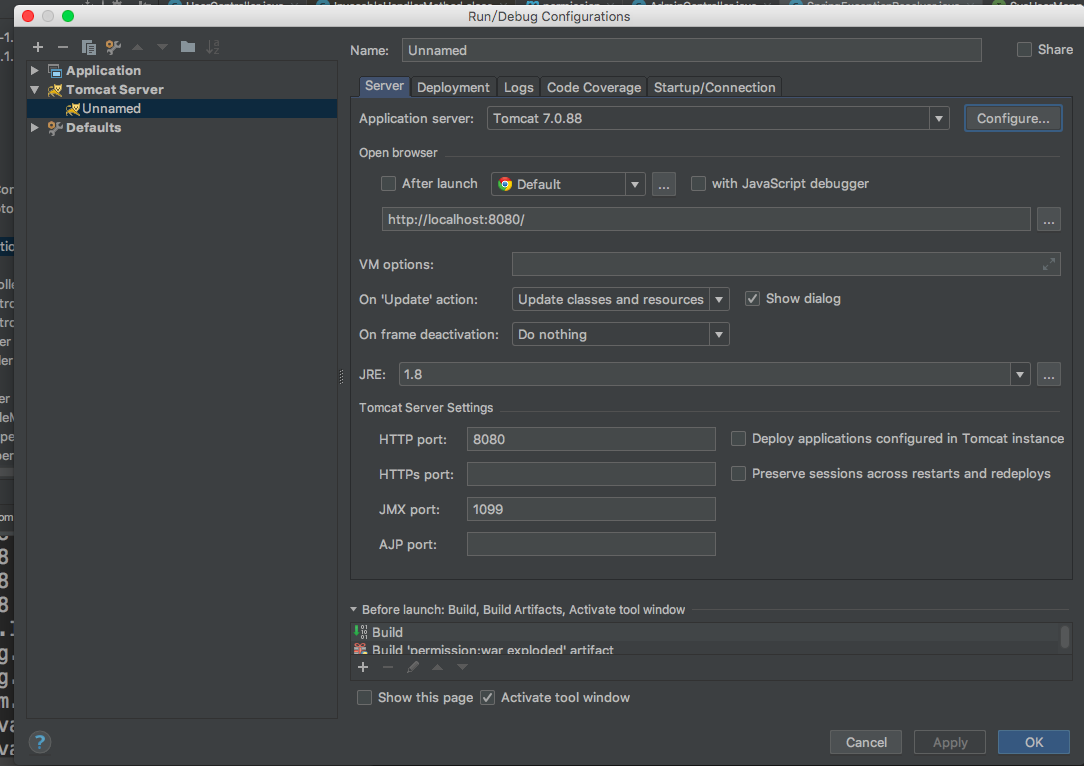
Task: Move configuration down in toolbar
Action: click(x=162, y=47)
